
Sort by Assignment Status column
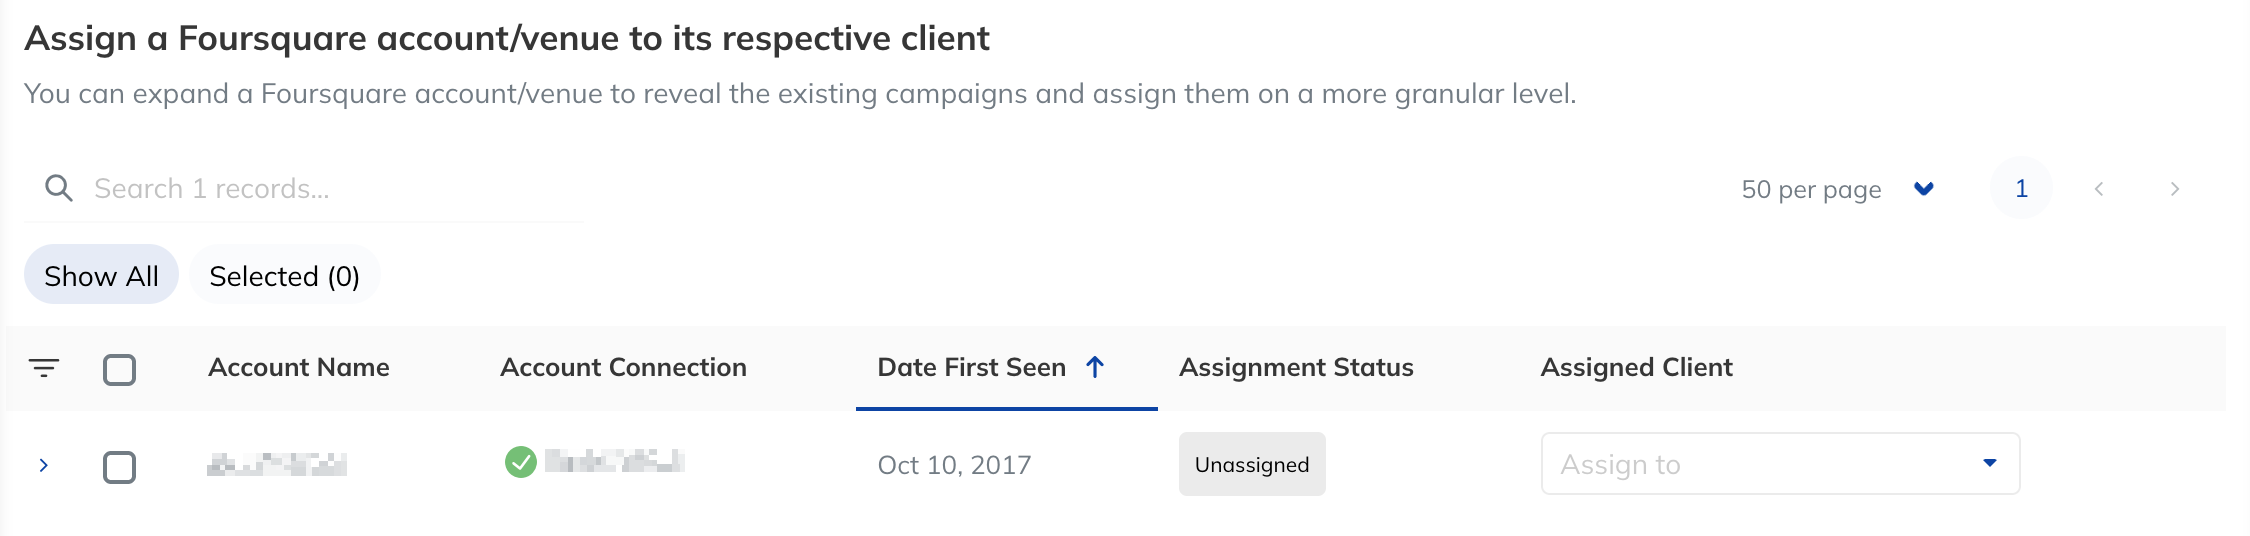click(x=1296, y=367)
